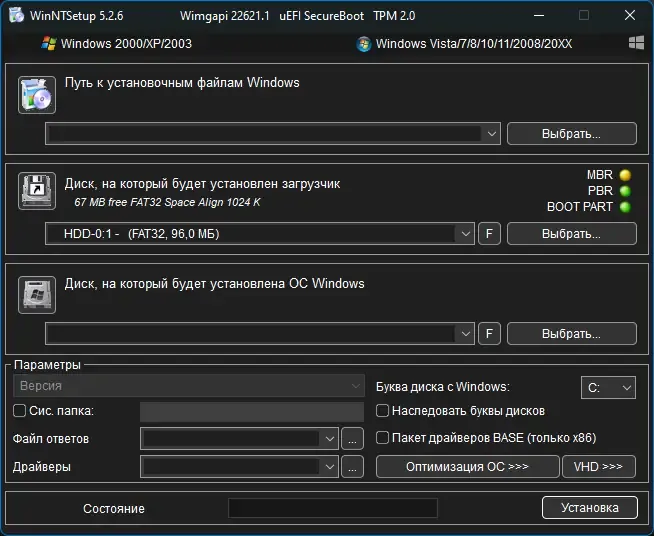654x536 pixels.
Task: Switch to Windows Vista/7/8/10/11/2008/20XX tab
Action: [464, 44]
